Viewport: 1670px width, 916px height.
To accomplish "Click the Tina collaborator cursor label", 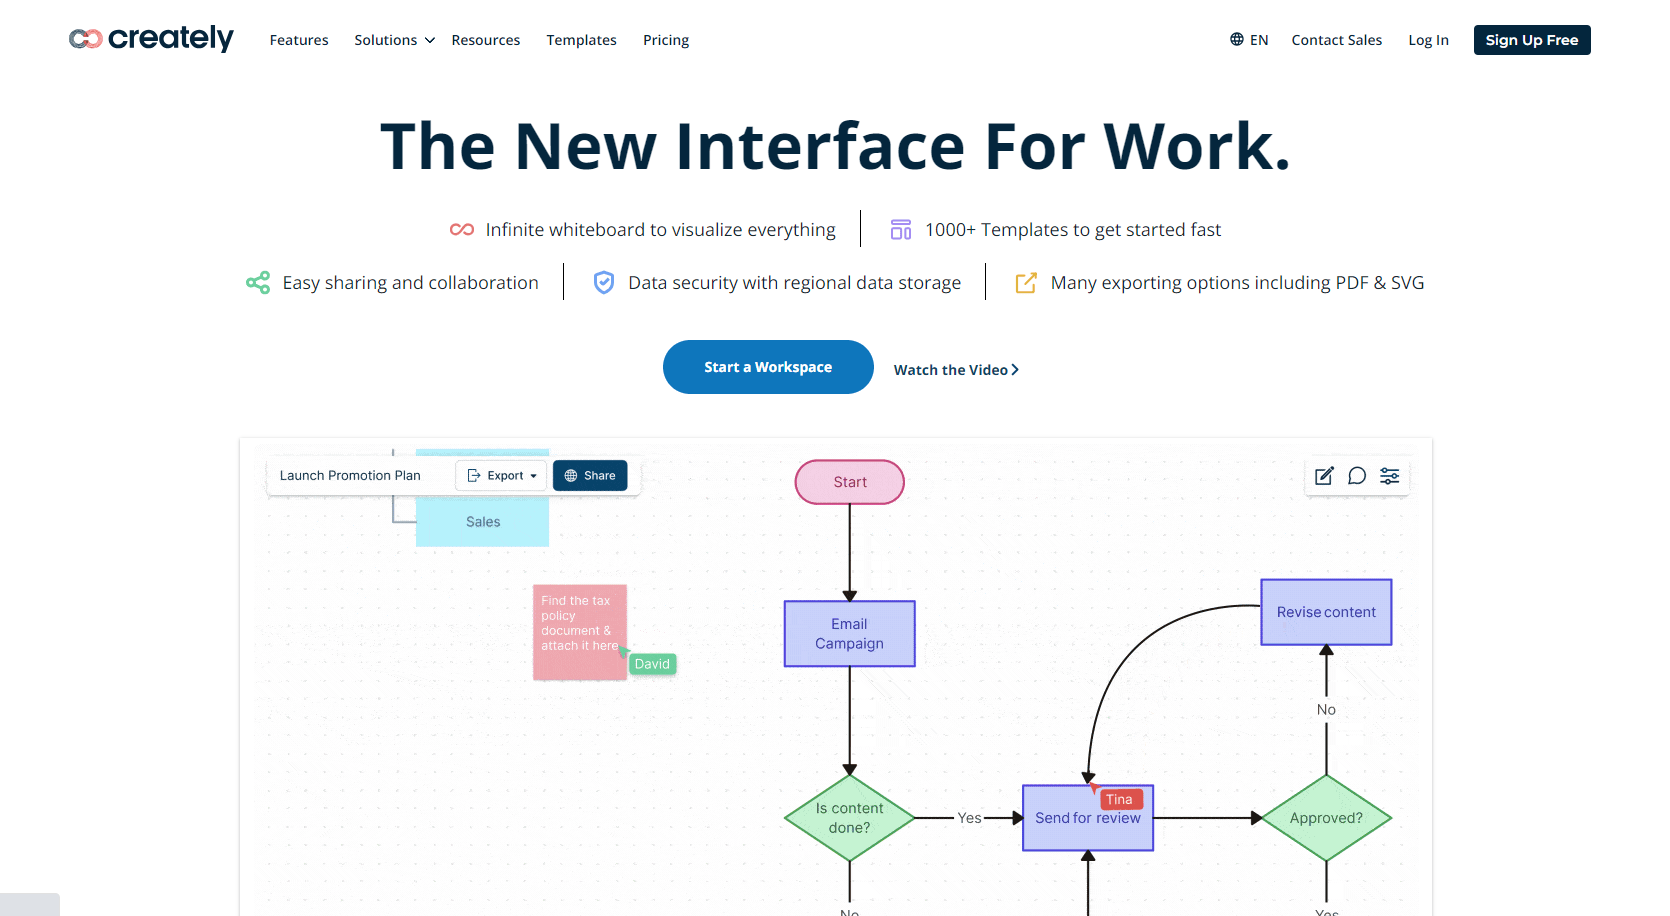I will (x=1120, y=799).
